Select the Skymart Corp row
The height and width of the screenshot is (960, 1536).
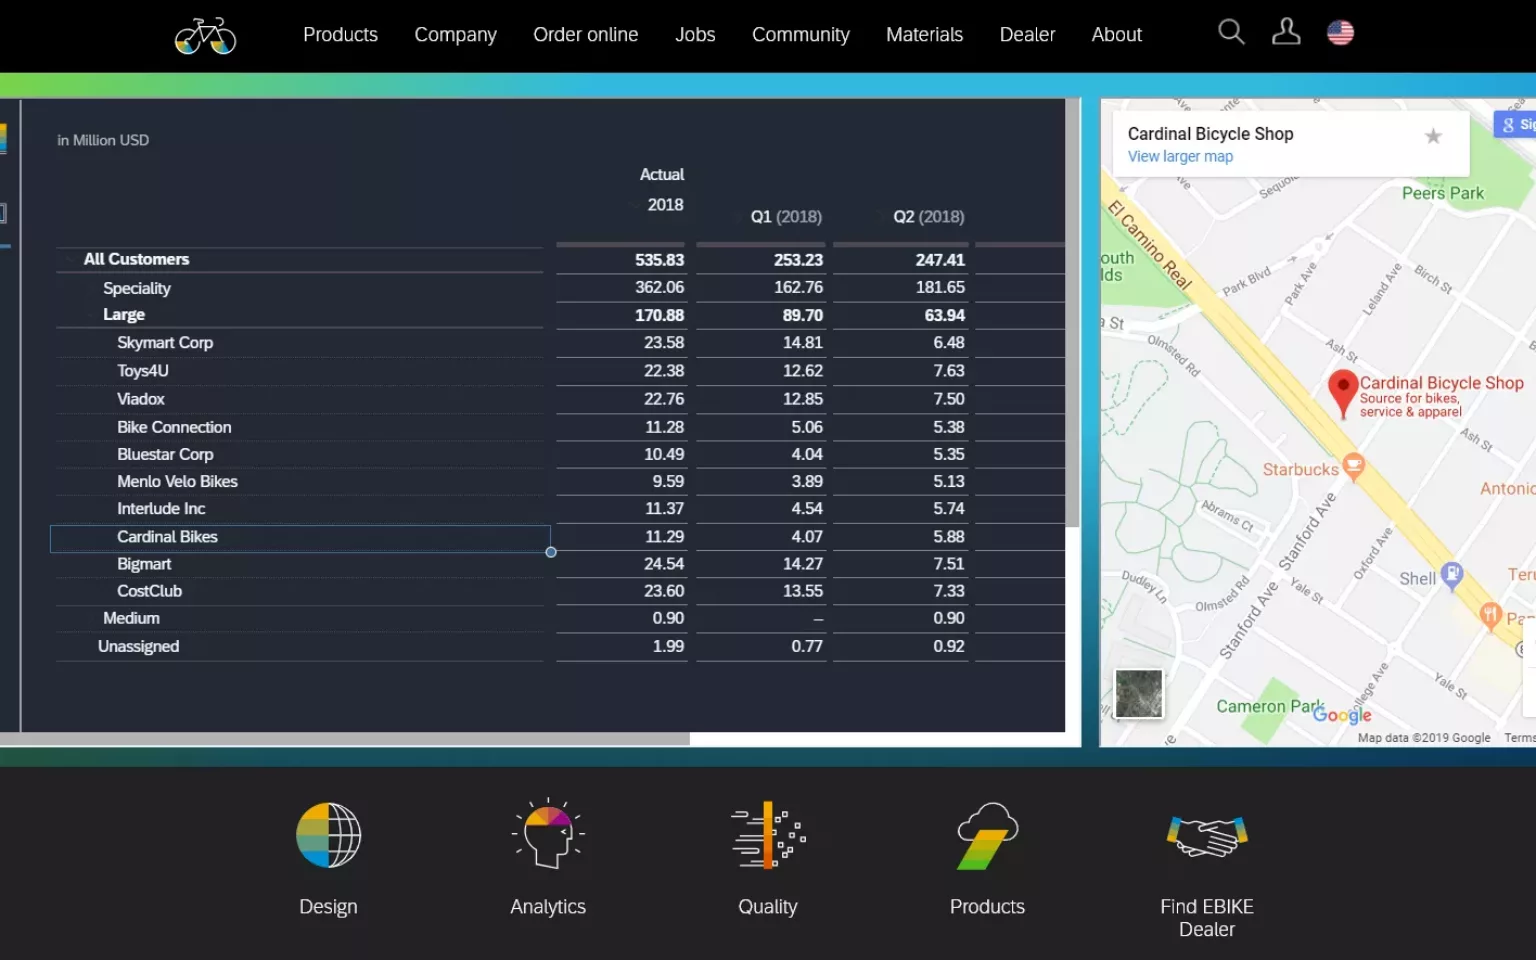tap(300, 343)
